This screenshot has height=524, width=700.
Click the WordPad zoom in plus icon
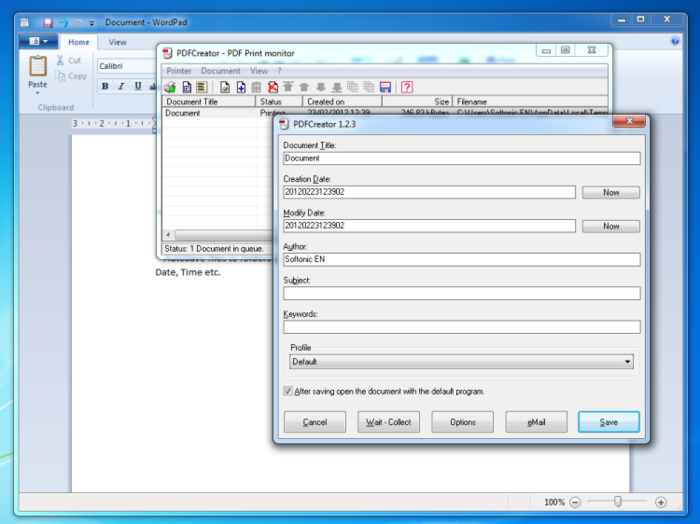(661, 502)
